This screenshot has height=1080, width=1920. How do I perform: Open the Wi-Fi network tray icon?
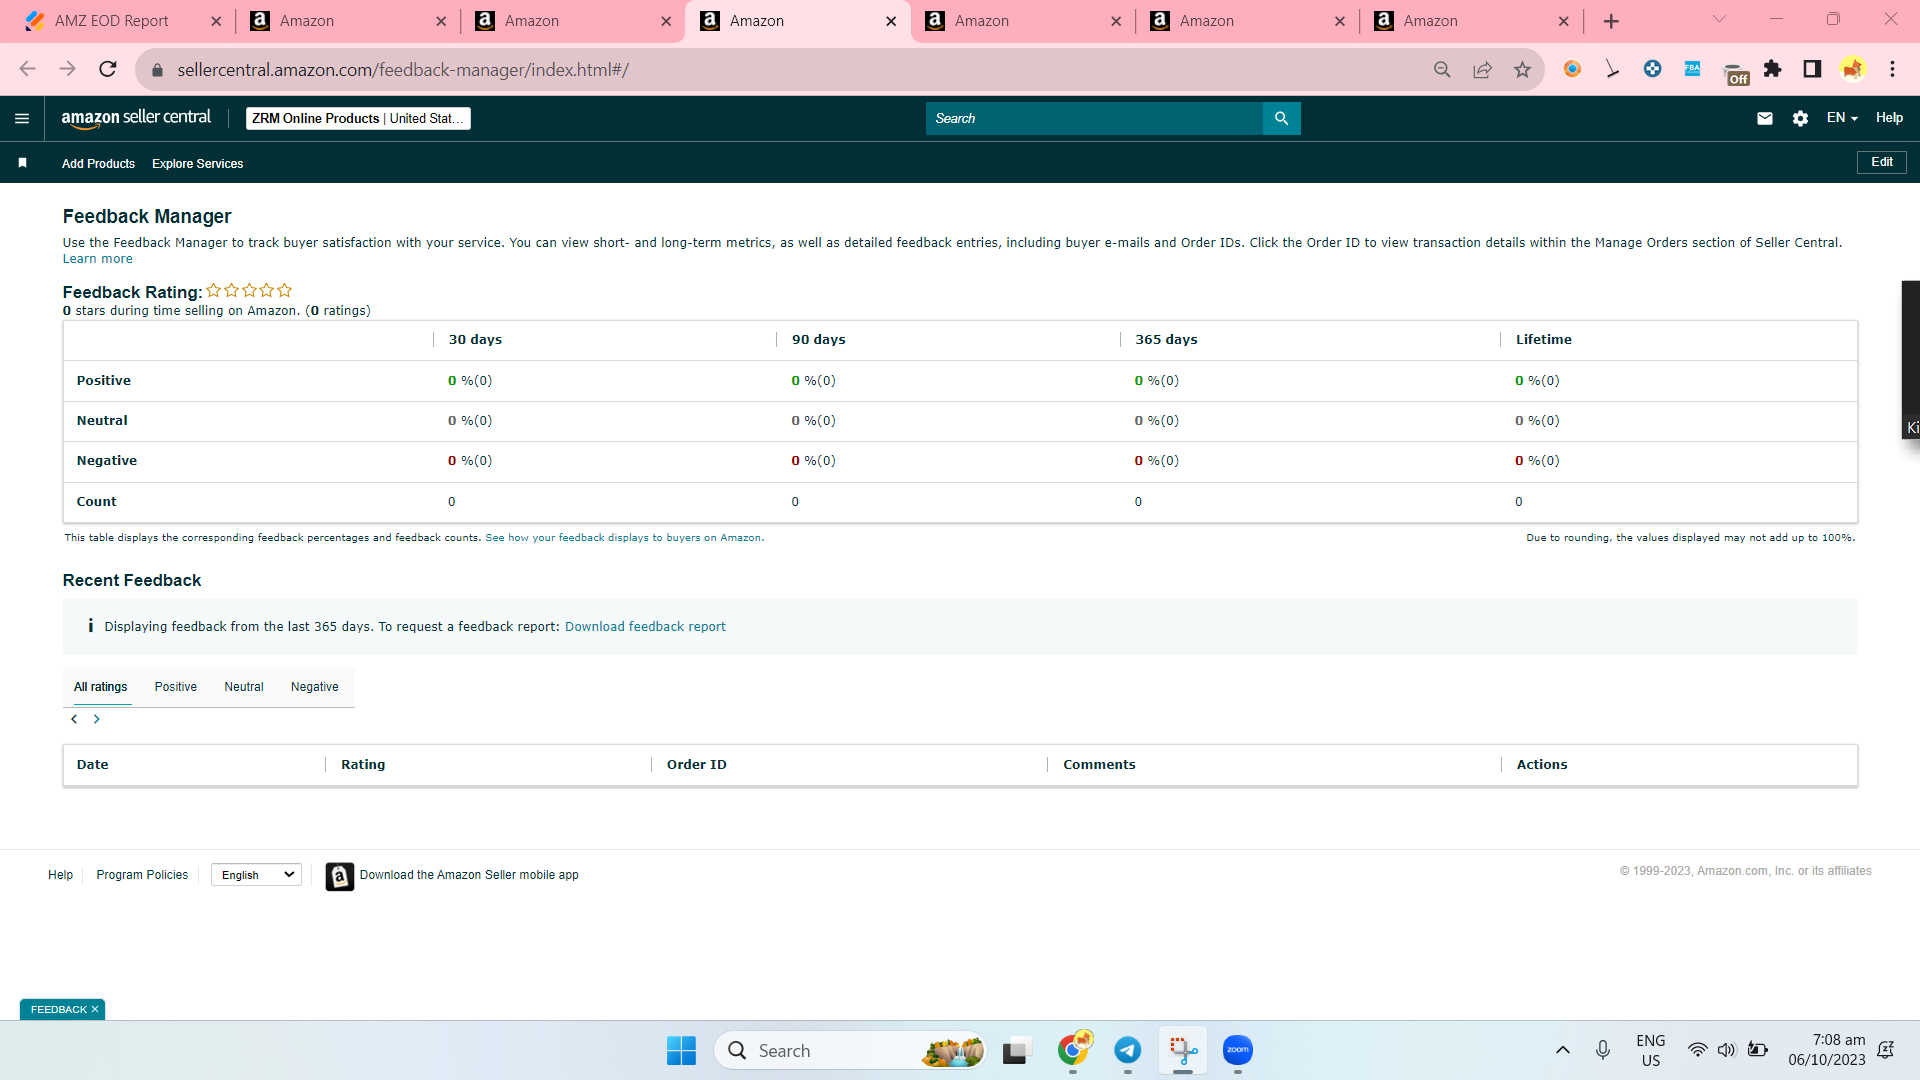pos(1697,1051)
